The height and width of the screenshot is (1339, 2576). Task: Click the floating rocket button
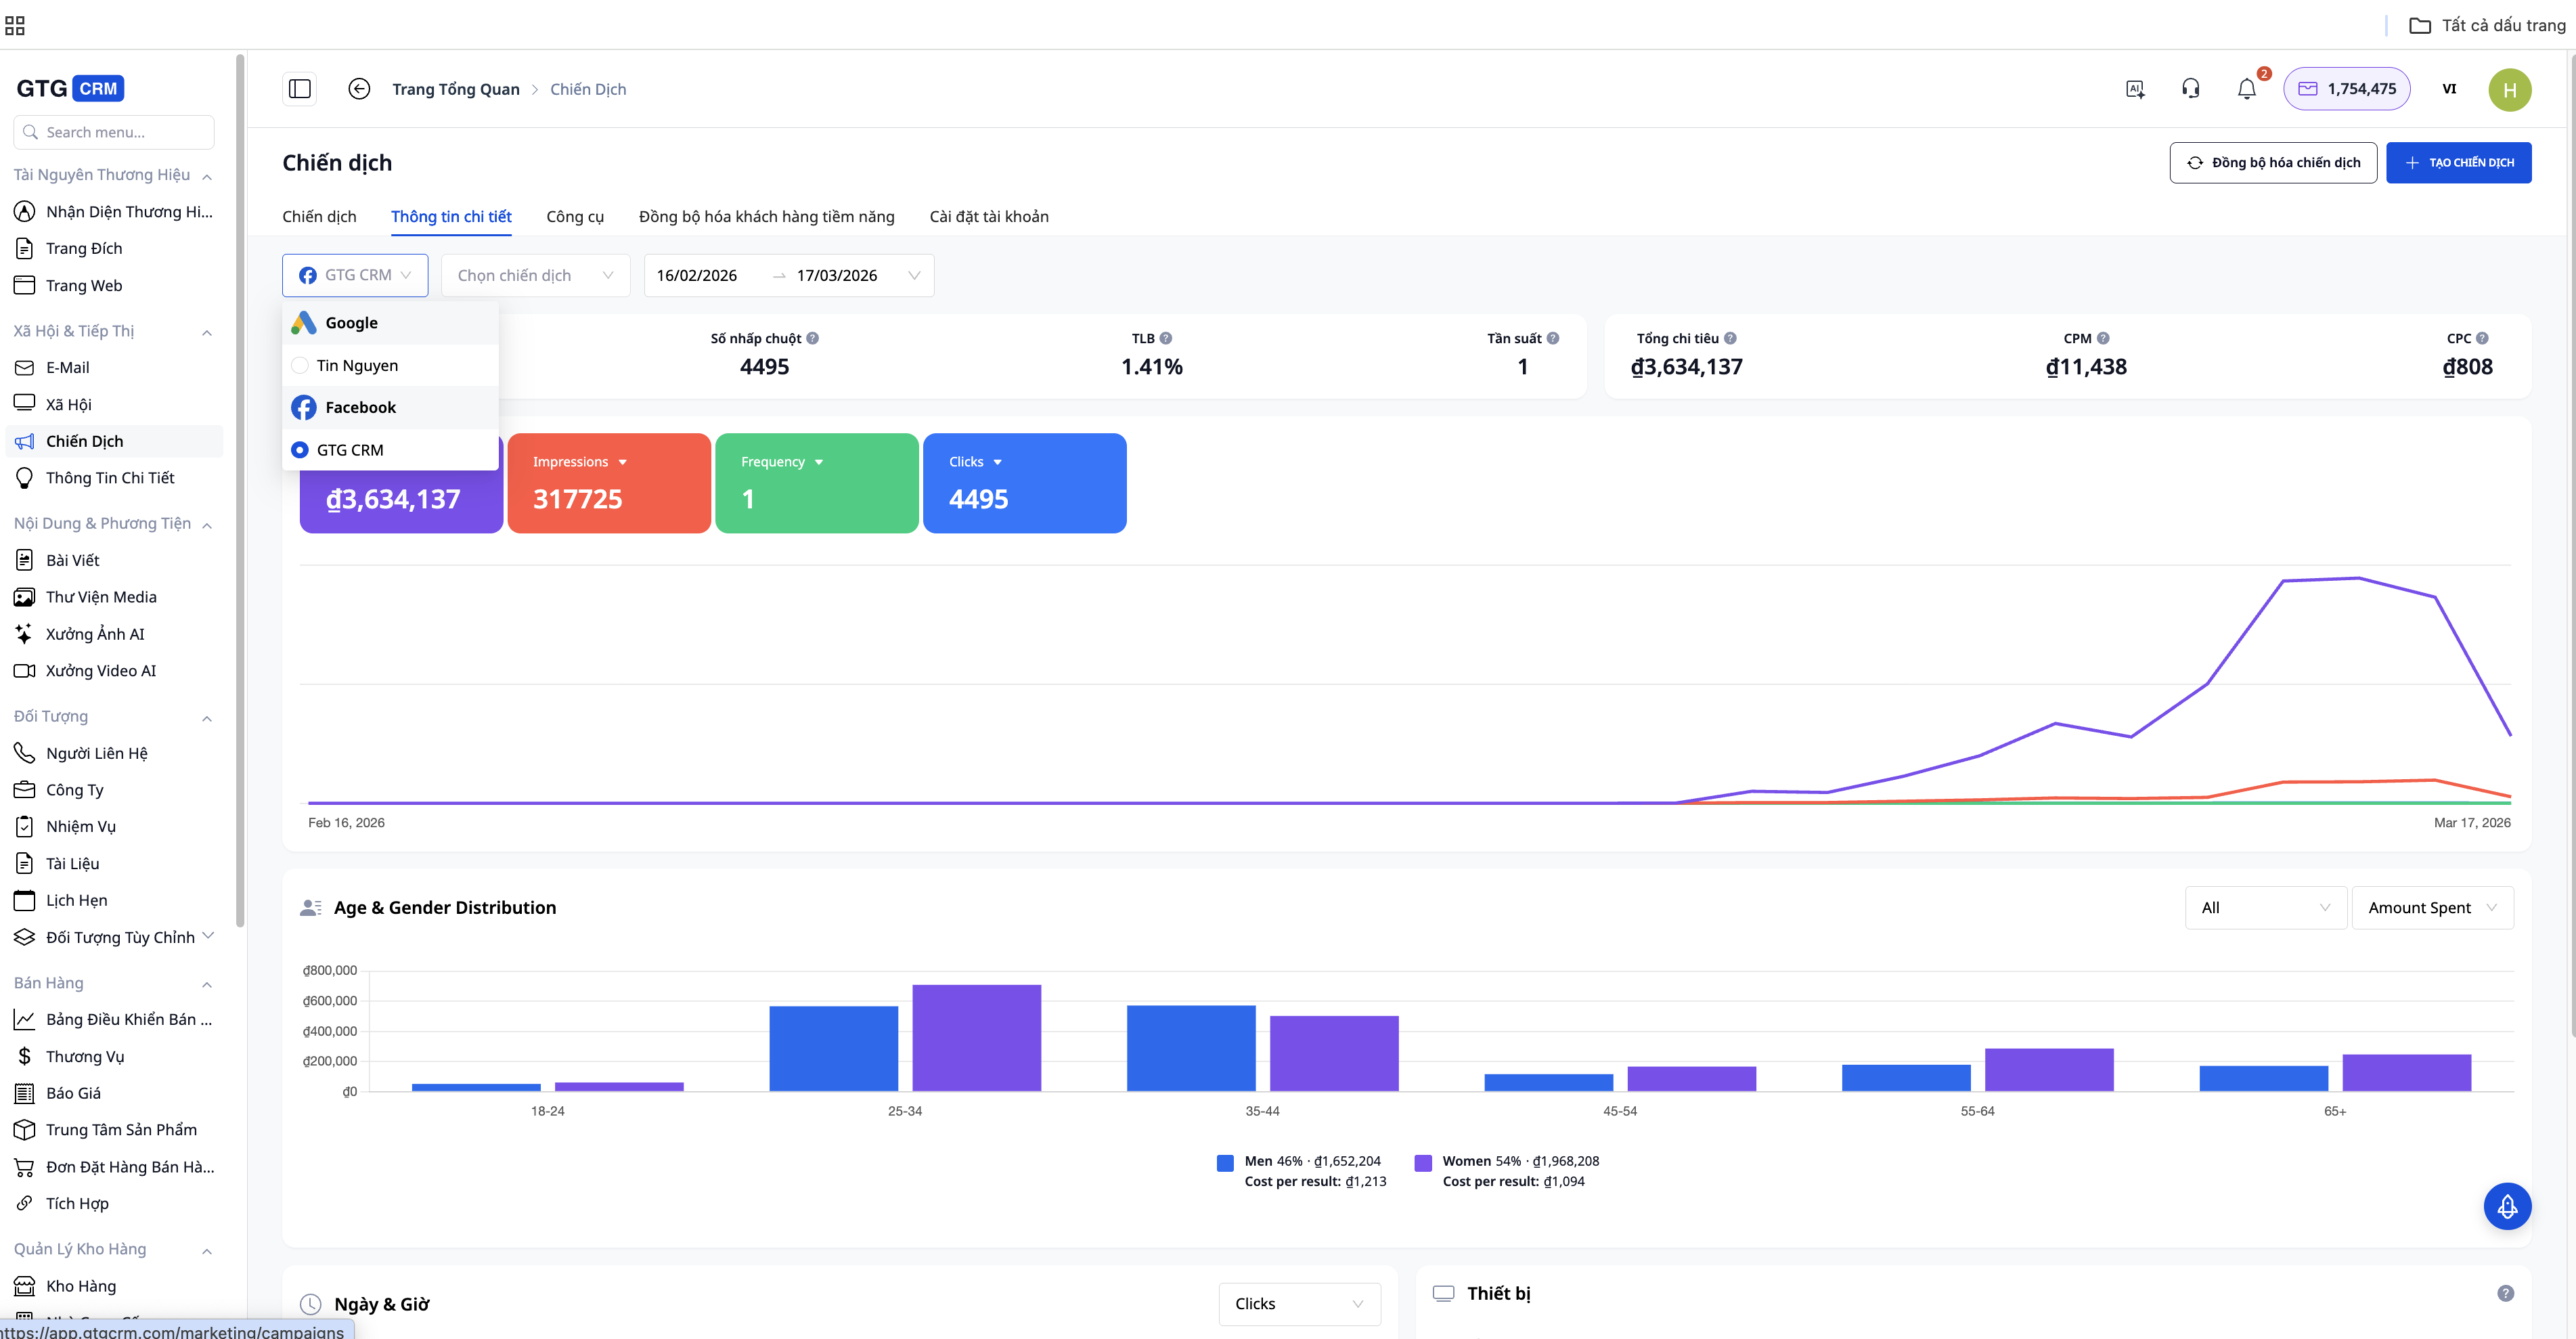(2506, 1206)
